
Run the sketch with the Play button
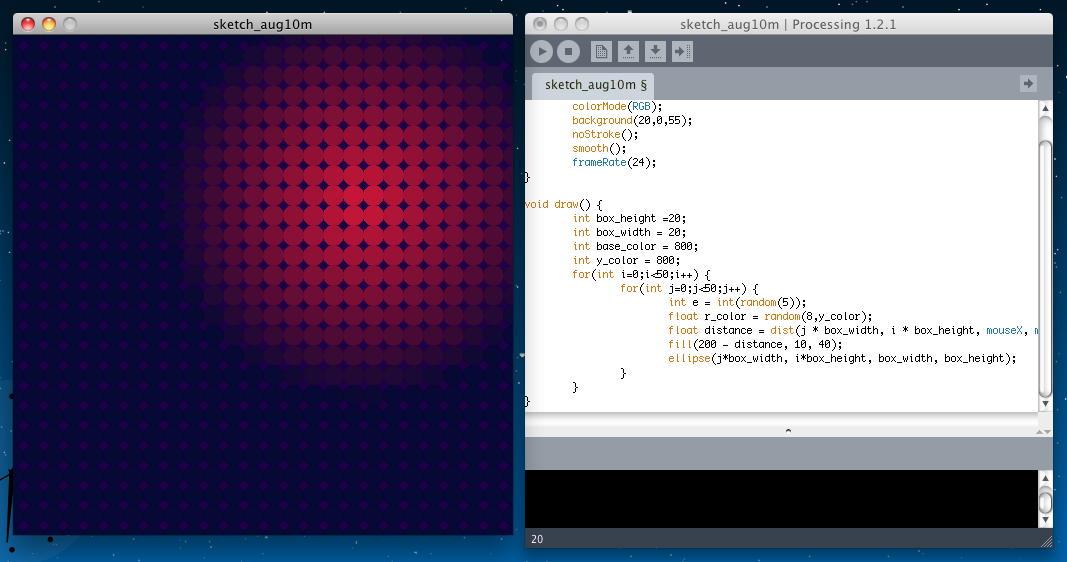pos(541,51)
